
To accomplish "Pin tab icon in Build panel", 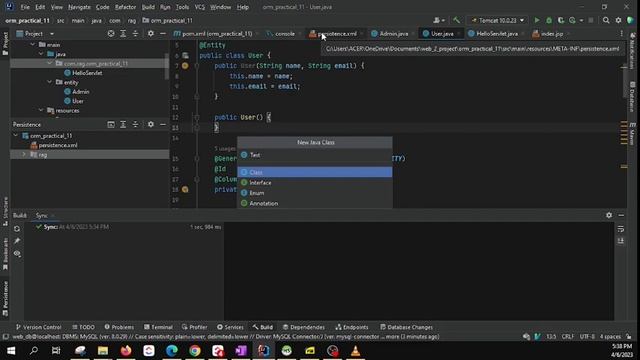I will [17, 241].
